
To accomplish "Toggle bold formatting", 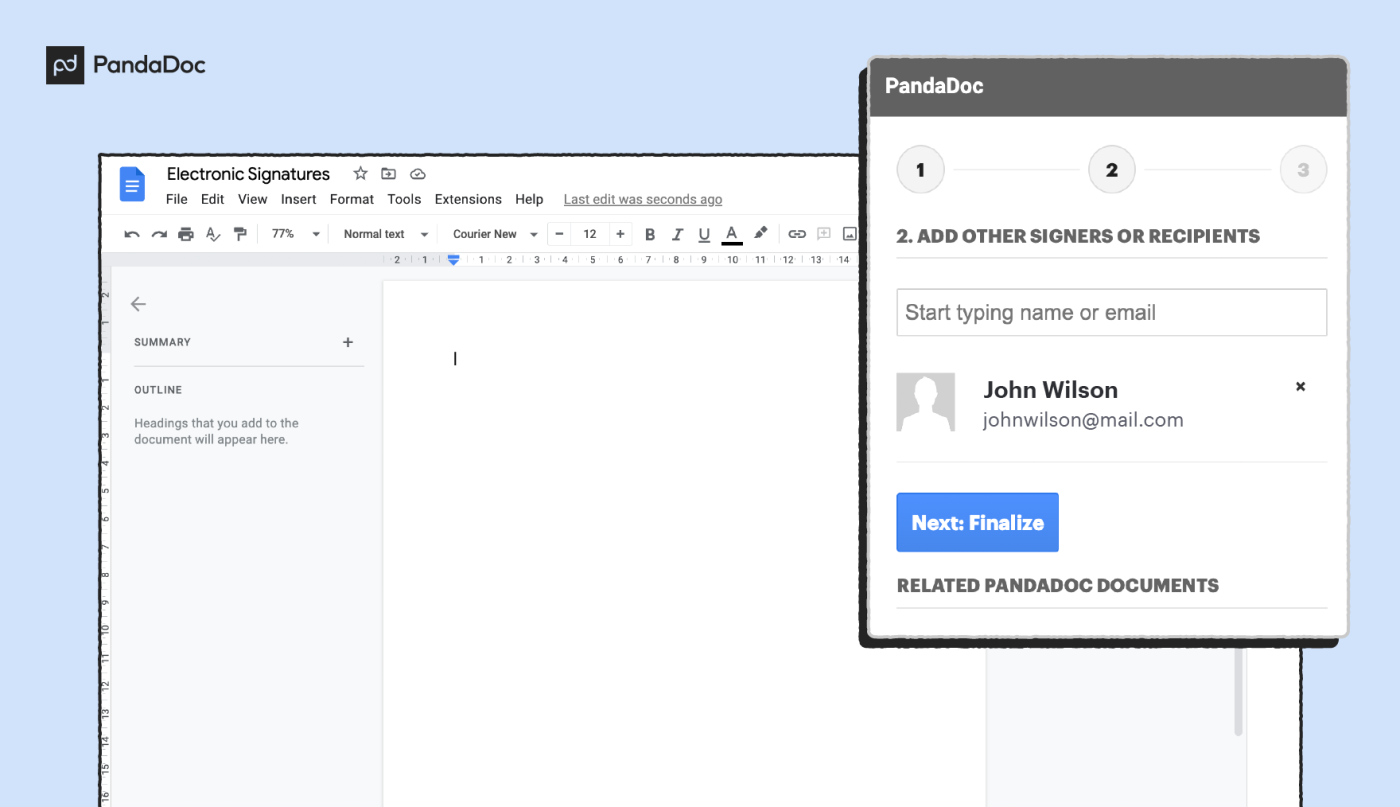I will coord(650,234).
